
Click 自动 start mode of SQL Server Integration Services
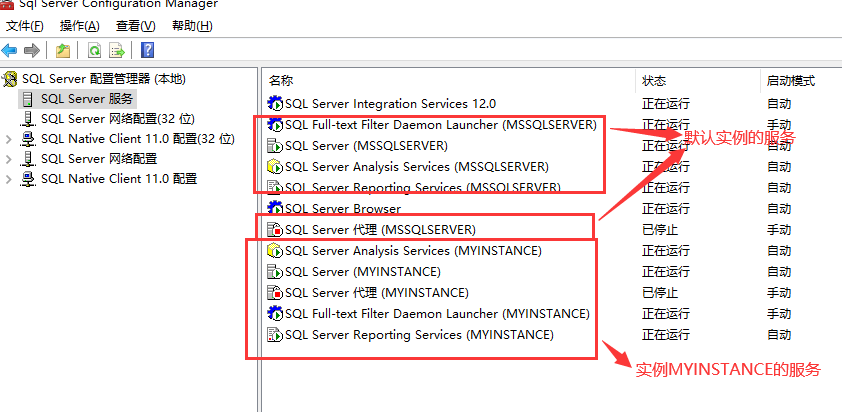(x=779, y=103)
